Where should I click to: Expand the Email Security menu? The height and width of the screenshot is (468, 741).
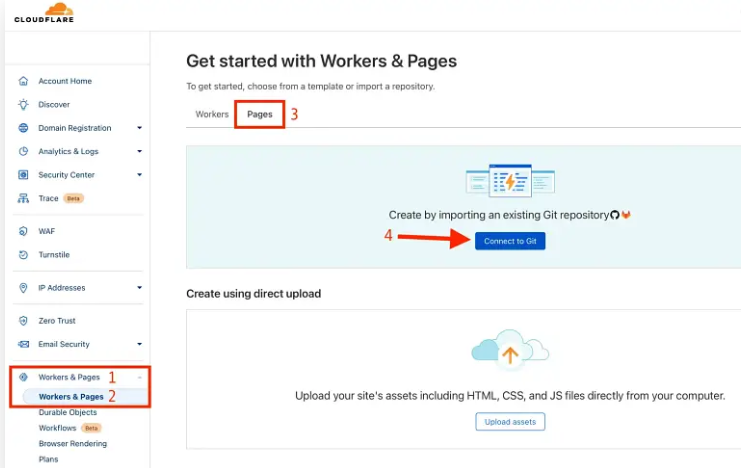pos(139,344)
